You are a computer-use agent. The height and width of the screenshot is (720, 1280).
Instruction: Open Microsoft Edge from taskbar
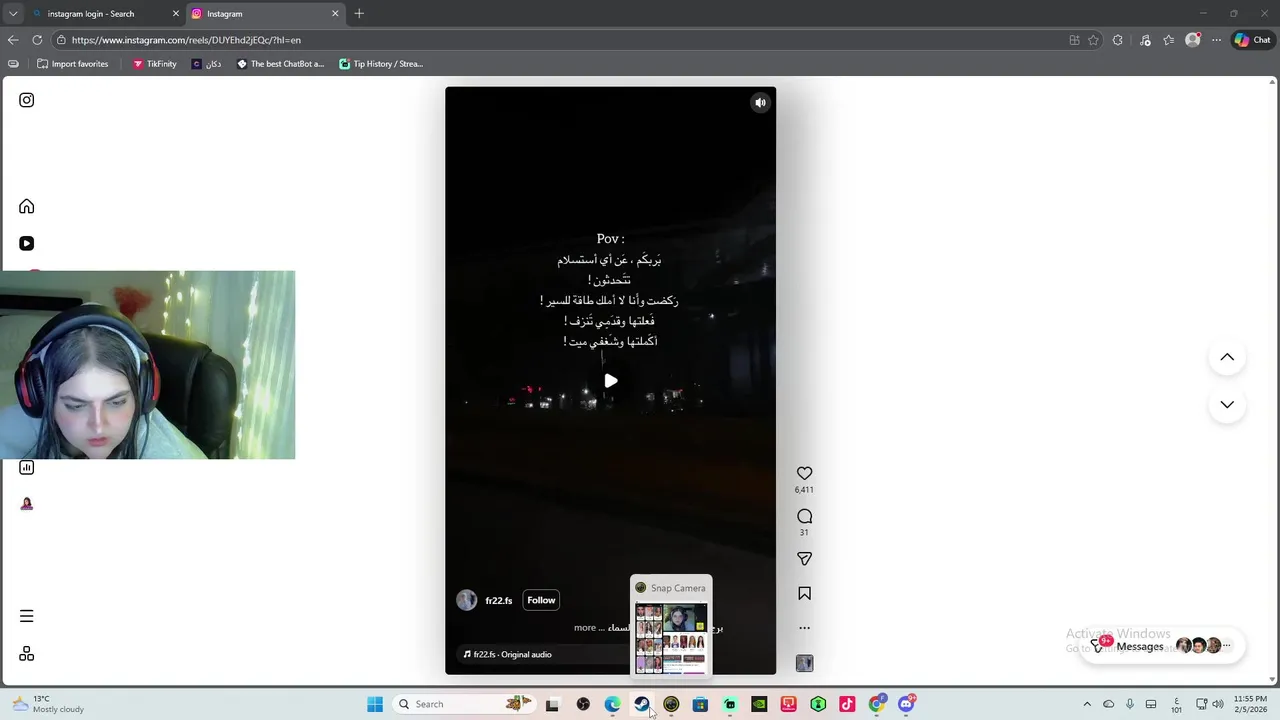click(x=612, y=704)
